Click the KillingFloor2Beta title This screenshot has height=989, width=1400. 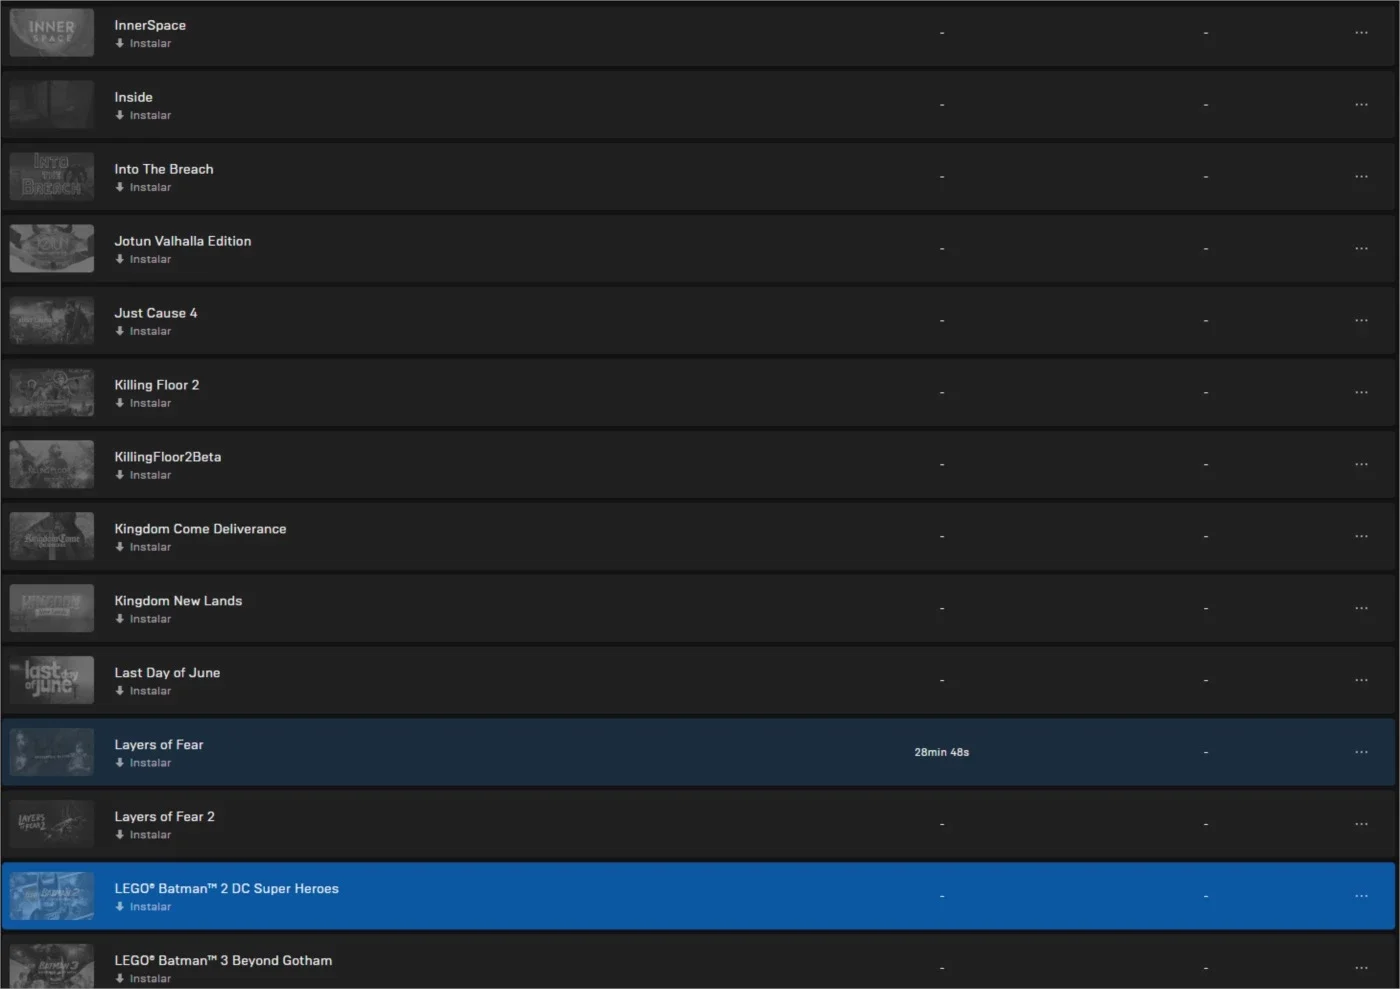point(168,457)
